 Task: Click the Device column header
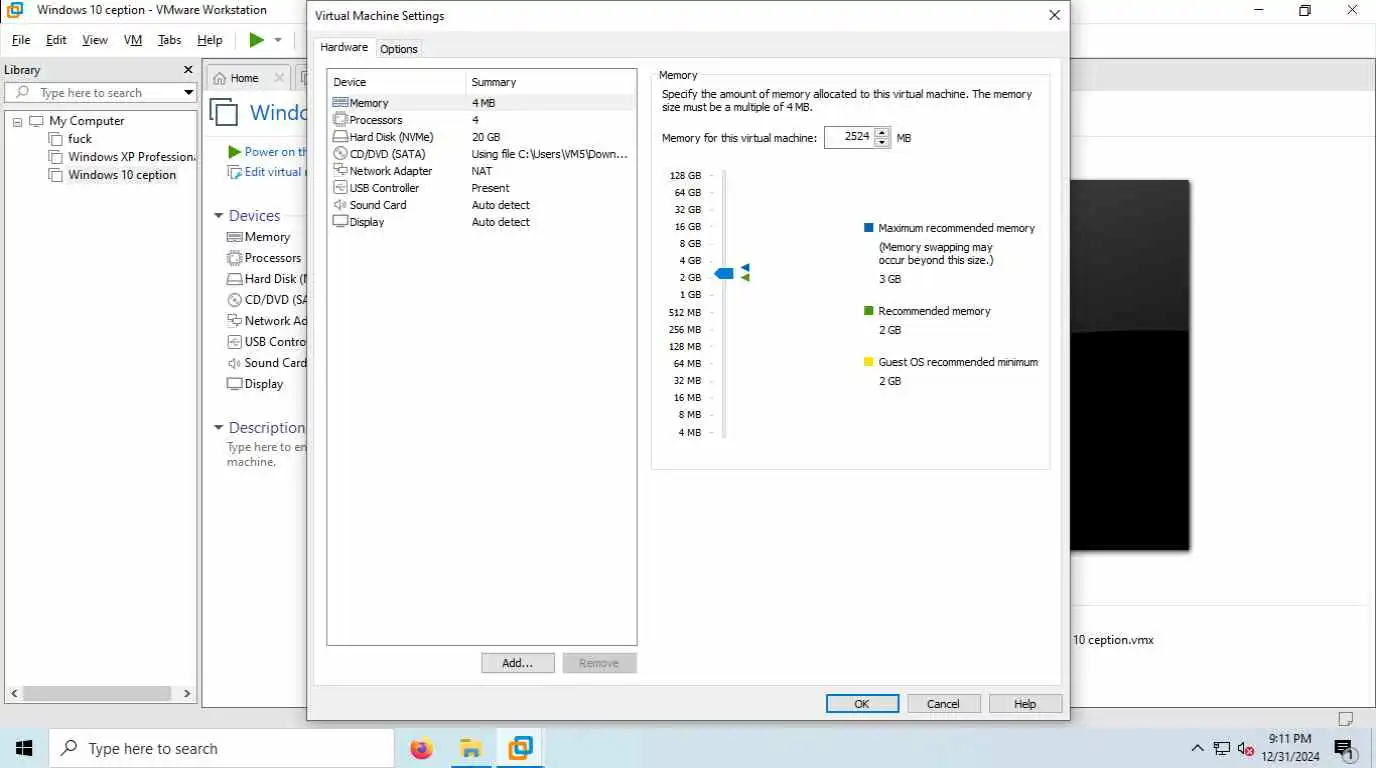click(398, 82)
